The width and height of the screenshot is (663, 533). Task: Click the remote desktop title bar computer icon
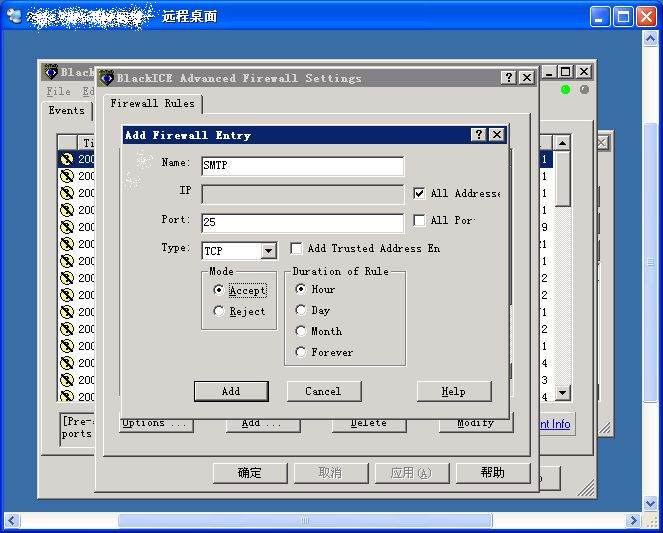(x=14, y=16)
